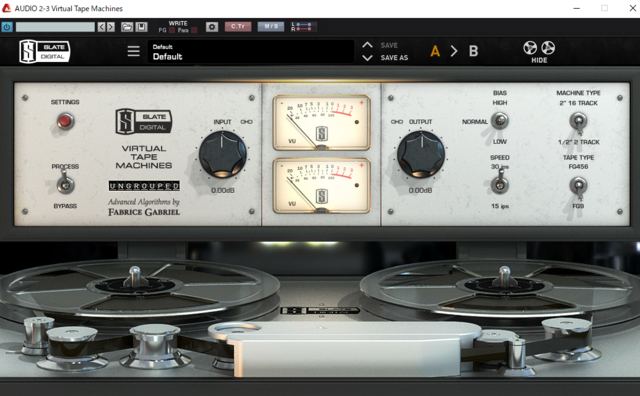The height and width of the screenshot is (396, 640).
Task: Click the OUTPUT gain knob
Action: point(421,154)
